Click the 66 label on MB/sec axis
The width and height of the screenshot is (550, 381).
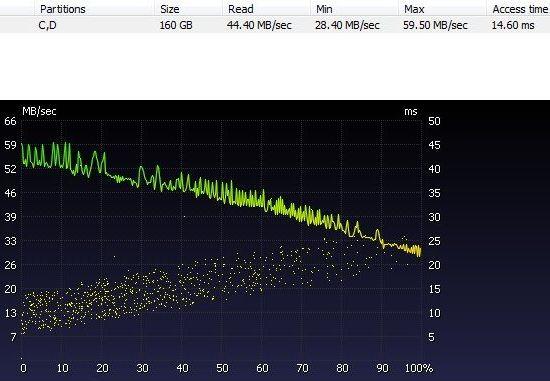(x=10, y=121)
